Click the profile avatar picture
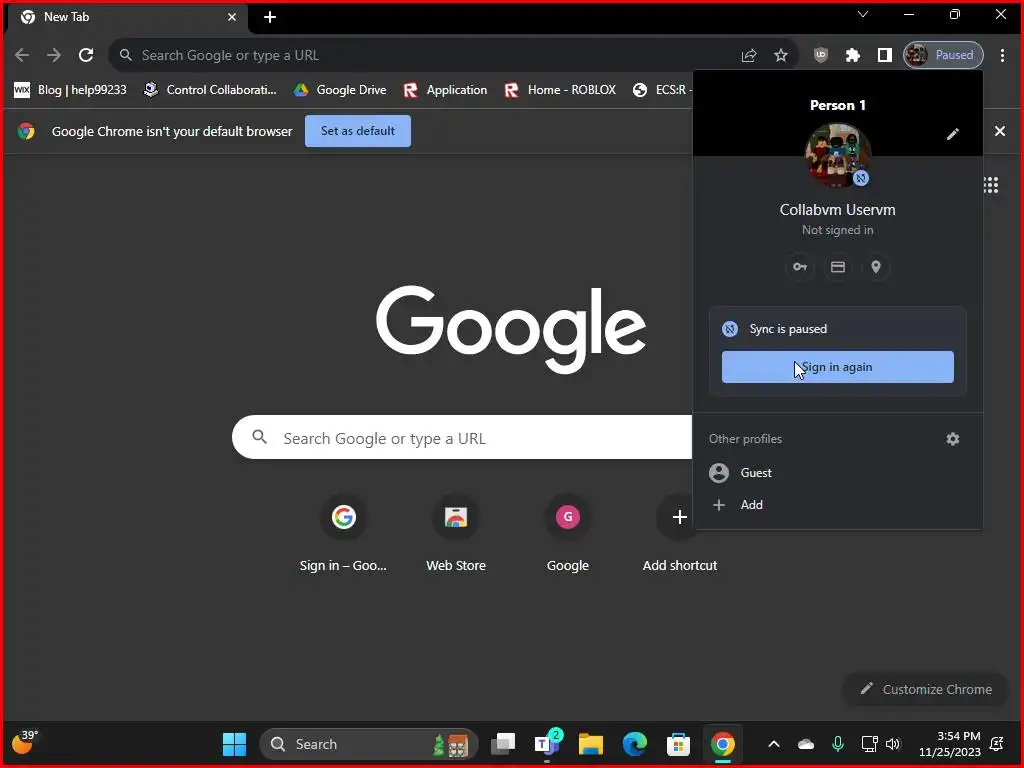1024x768 pixels. click(837, 155)
